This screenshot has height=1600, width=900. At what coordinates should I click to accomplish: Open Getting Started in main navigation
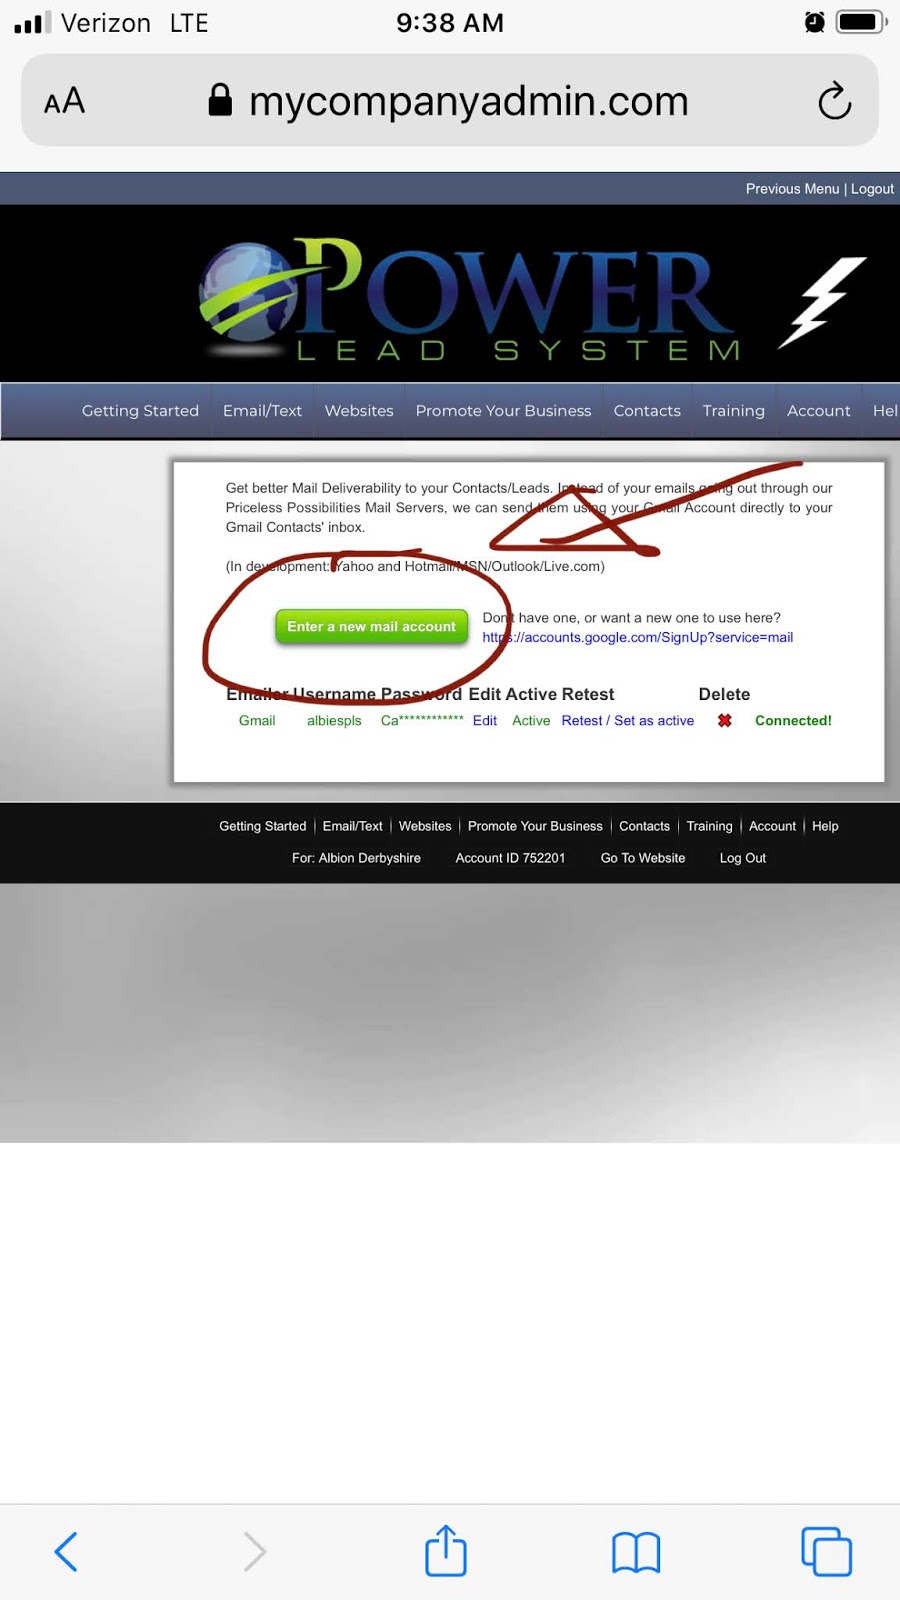(140, 410)
